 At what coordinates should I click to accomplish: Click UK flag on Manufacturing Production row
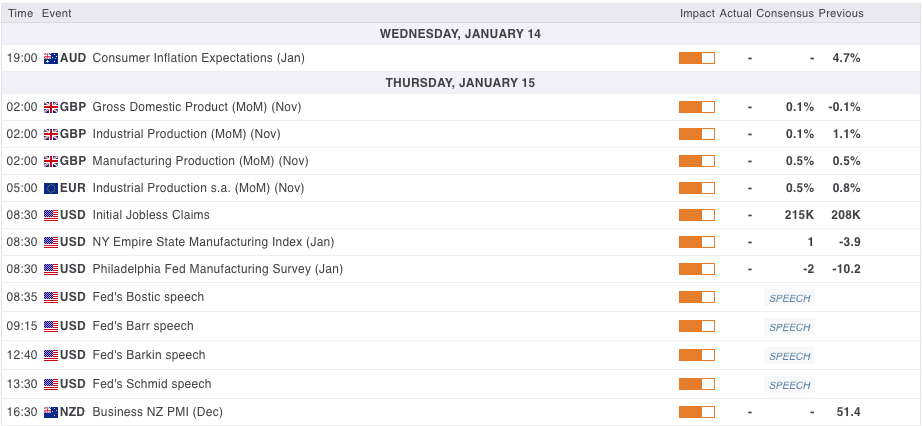(51, 161)
